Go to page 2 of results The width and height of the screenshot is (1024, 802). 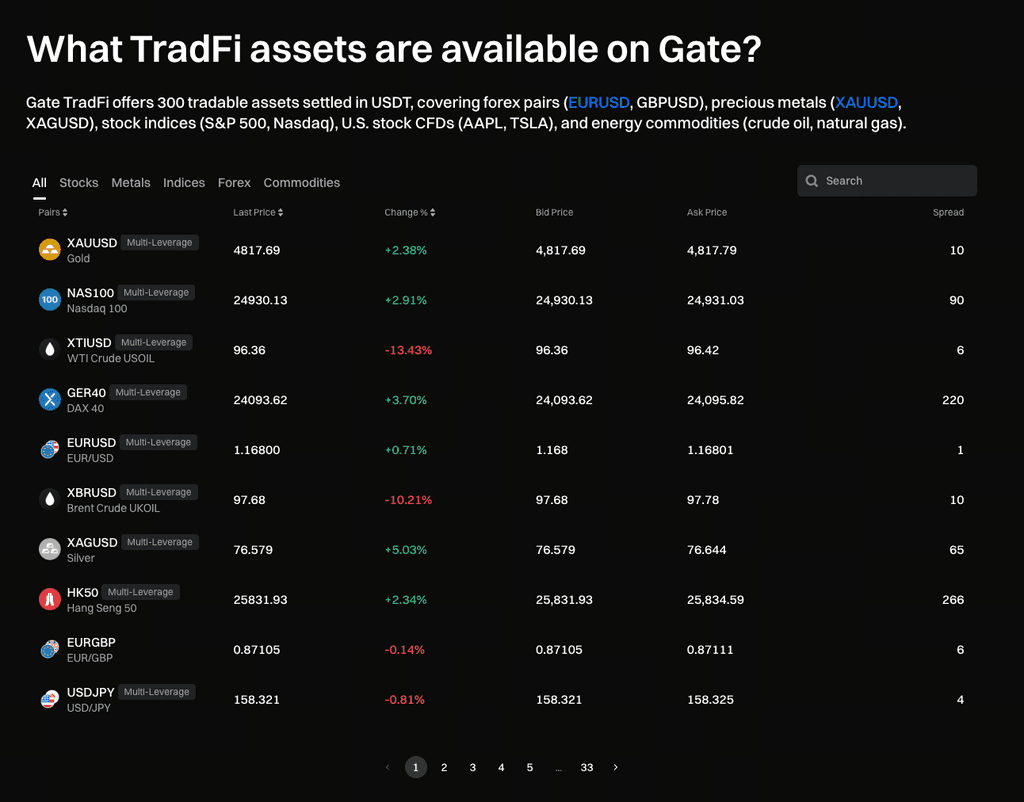[x=444, y=767]
